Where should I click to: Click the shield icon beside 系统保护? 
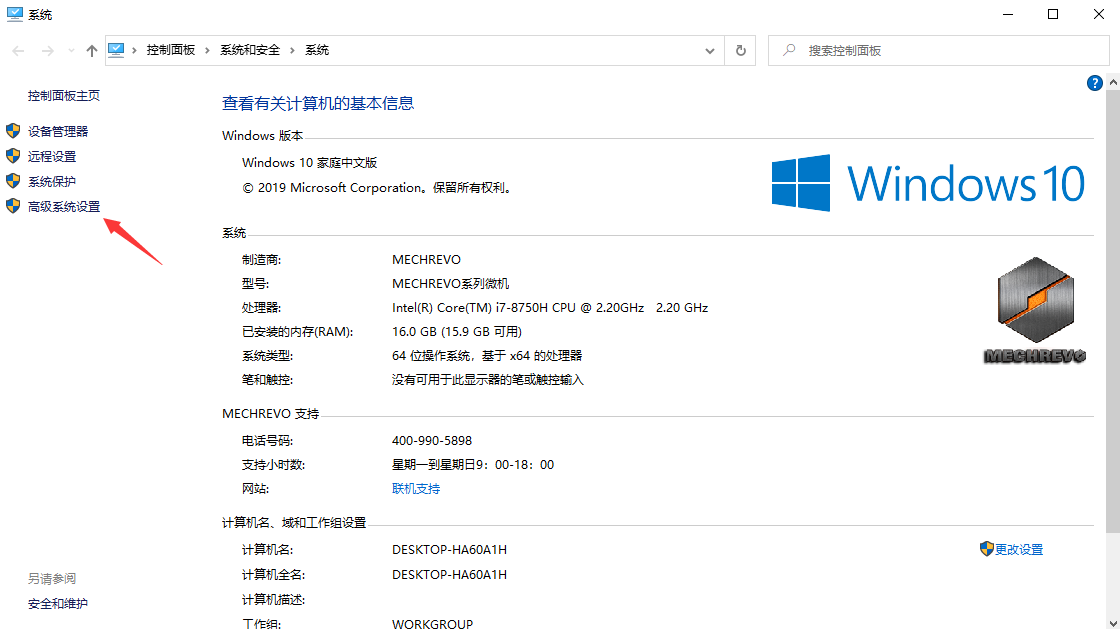13,181
